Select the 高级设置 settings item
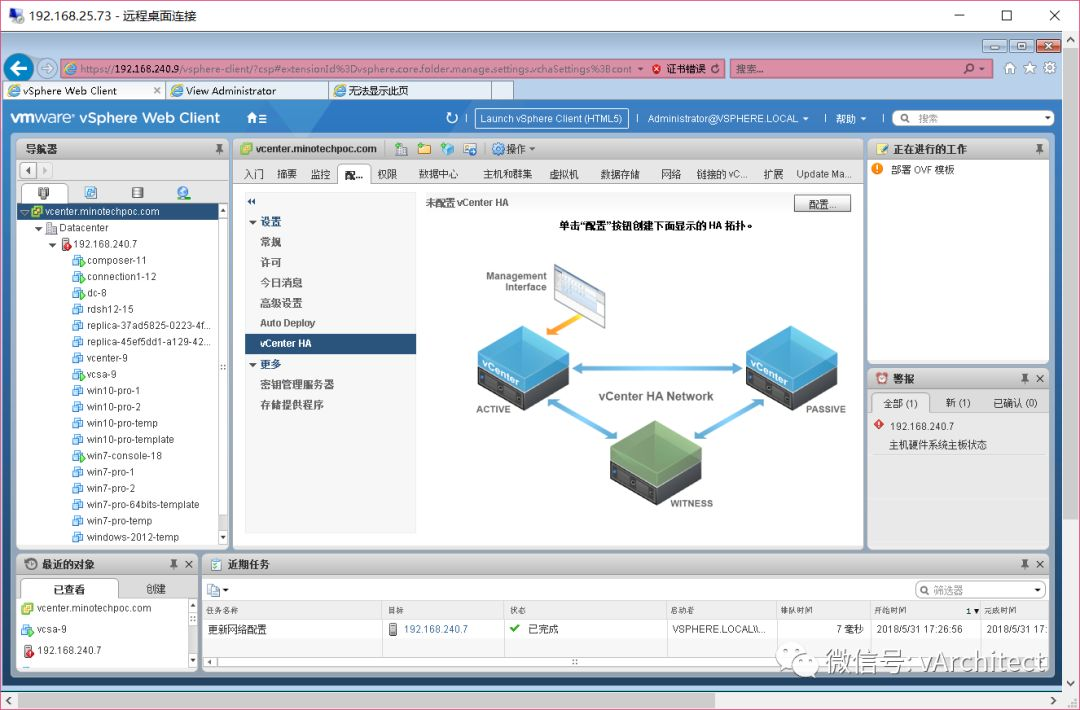 point(281,303)
